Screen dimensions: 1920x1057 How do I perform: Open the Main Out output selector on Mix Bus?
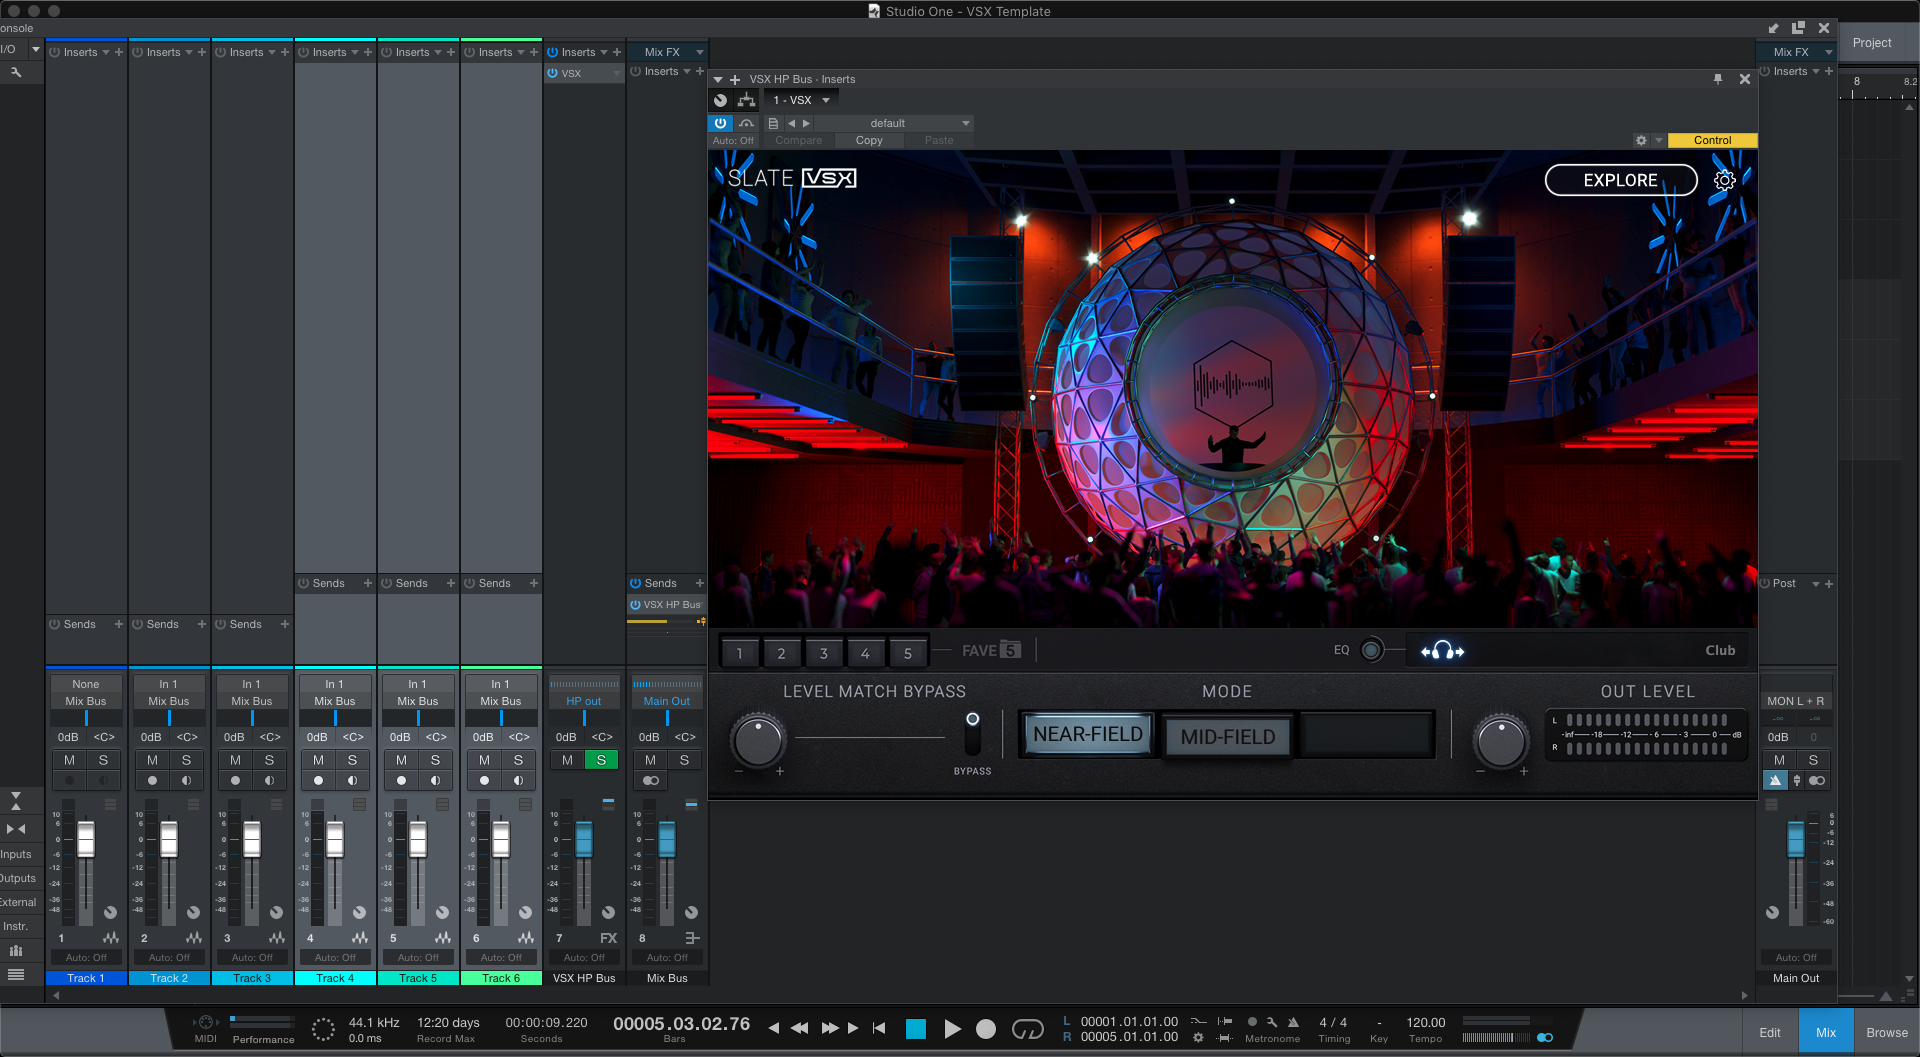click(x=667, y=701)
